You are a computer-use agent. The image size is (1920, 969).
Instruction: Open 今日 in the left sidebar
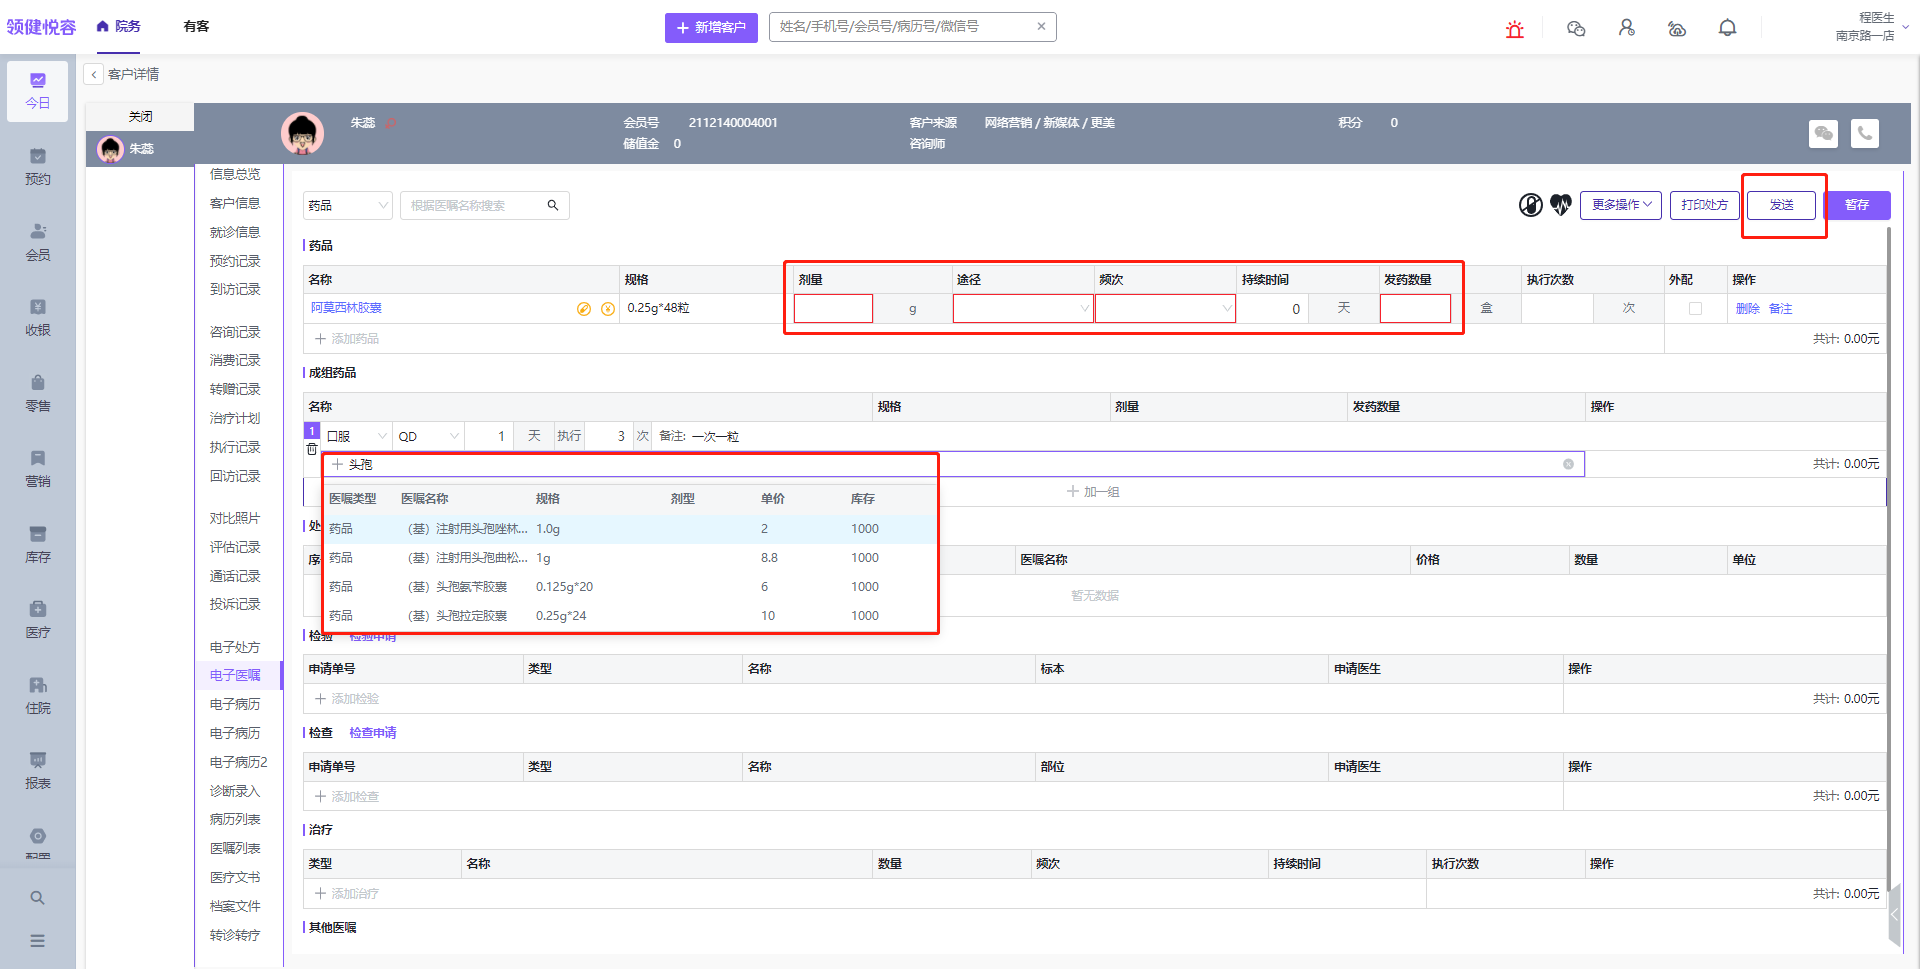coord(38,91)
